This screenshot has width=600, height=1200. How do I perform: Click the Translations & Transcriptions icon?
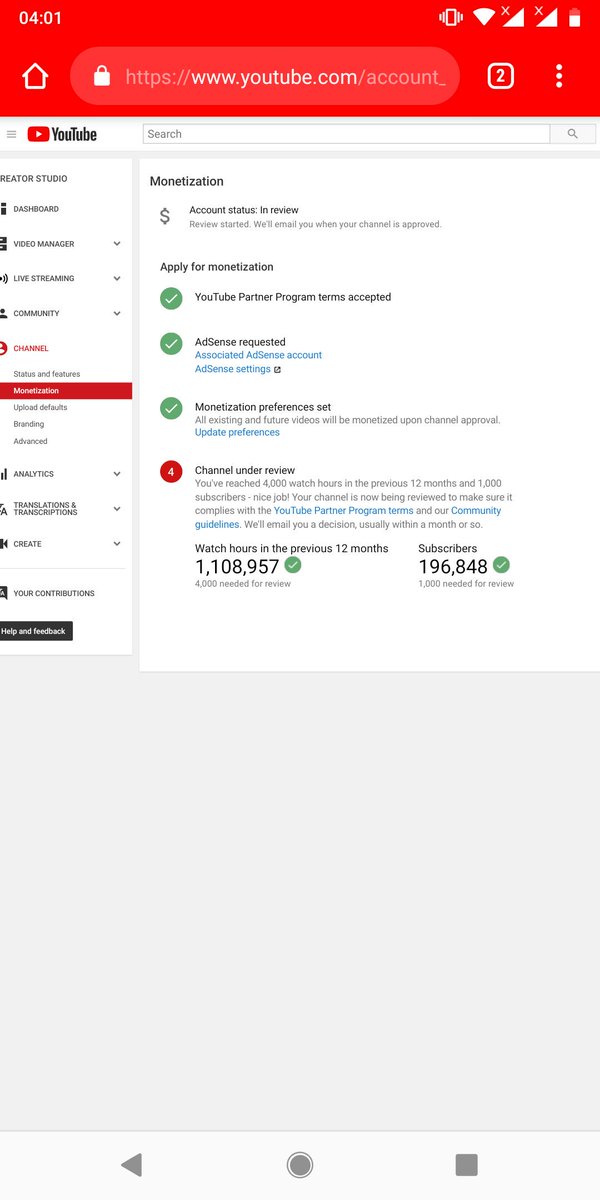3,509
